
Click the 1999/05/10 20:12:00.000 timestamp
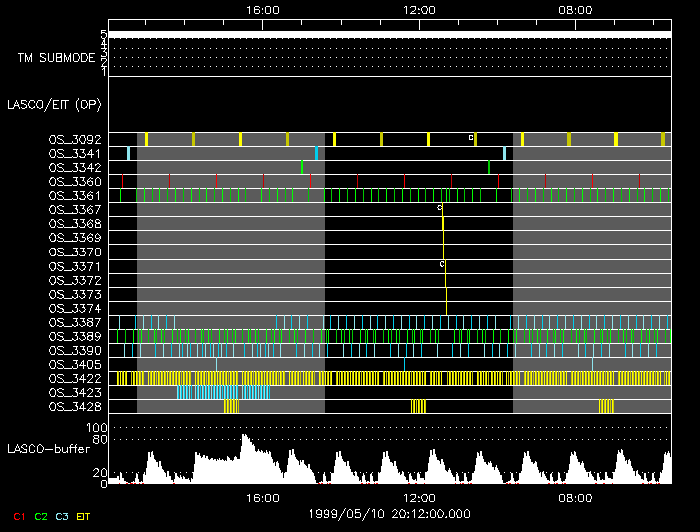point(387,513)
